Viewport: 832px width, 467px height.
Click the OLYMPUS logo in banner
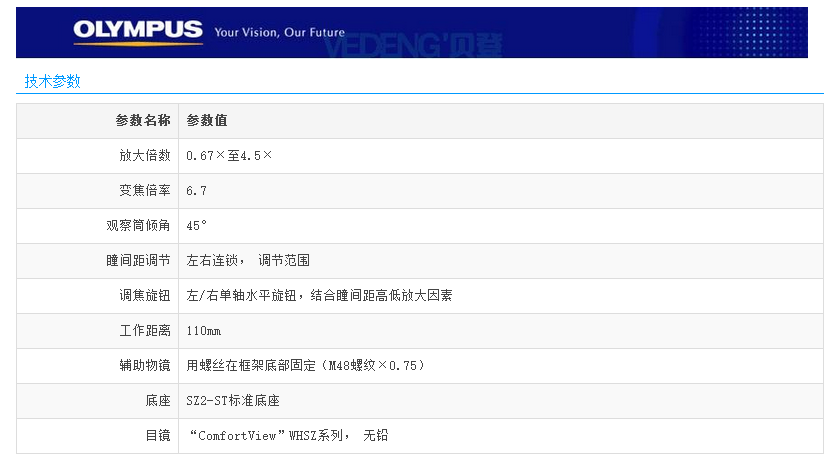[137, 31]
